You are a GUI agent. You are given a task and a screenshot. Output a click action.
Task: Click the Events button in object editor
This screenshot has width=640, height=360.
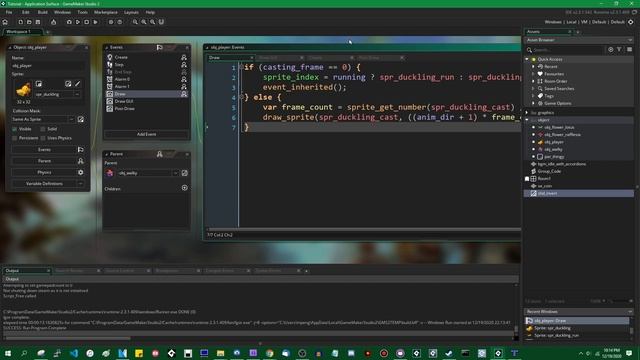pos(44,150)
